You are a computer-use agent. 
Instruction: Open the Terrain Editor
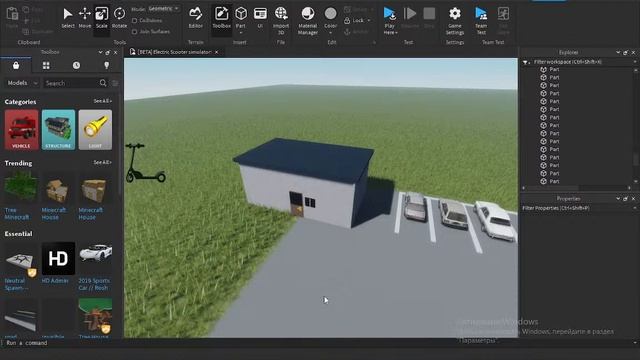[x=196, y=18]
